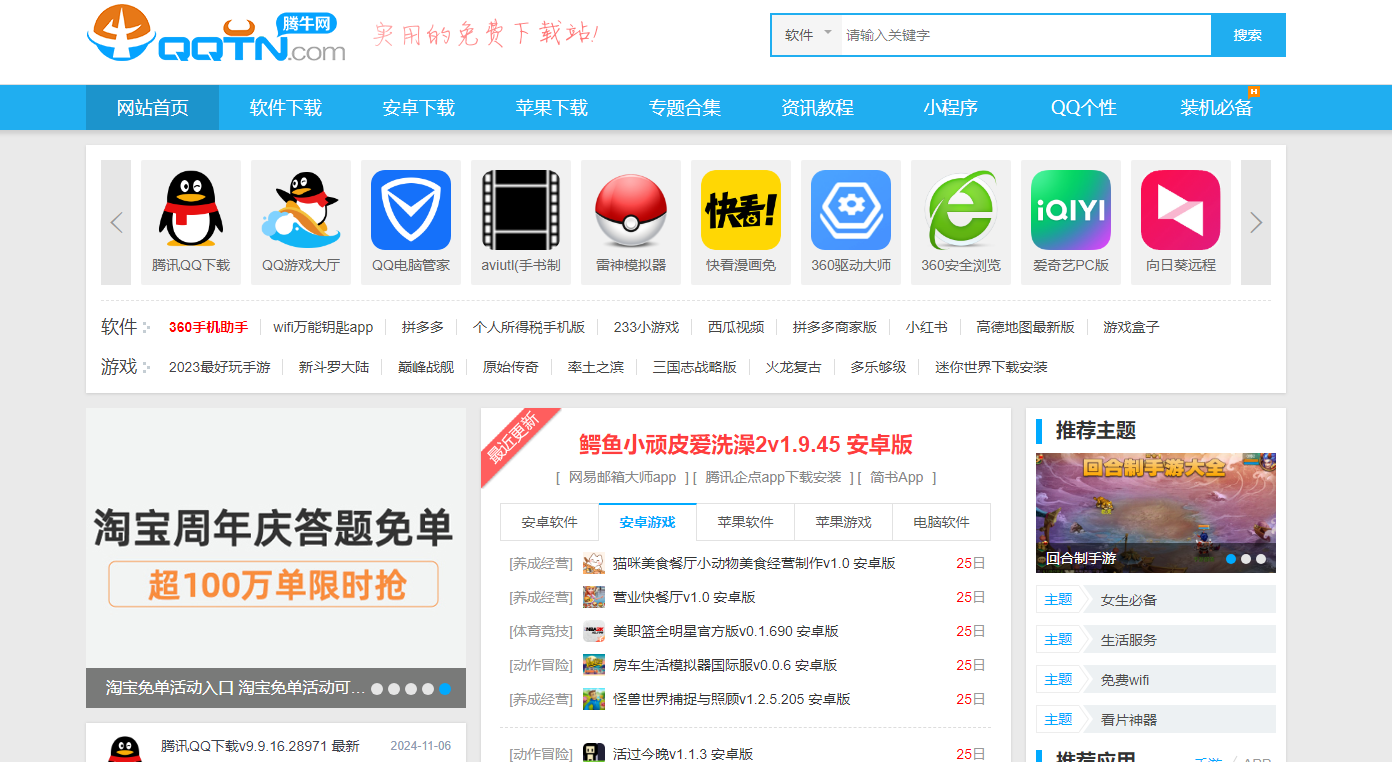Expand the carousel with the right chevron
Viewport: 1392px width, 762px height.
click(x=1255, y=222)
